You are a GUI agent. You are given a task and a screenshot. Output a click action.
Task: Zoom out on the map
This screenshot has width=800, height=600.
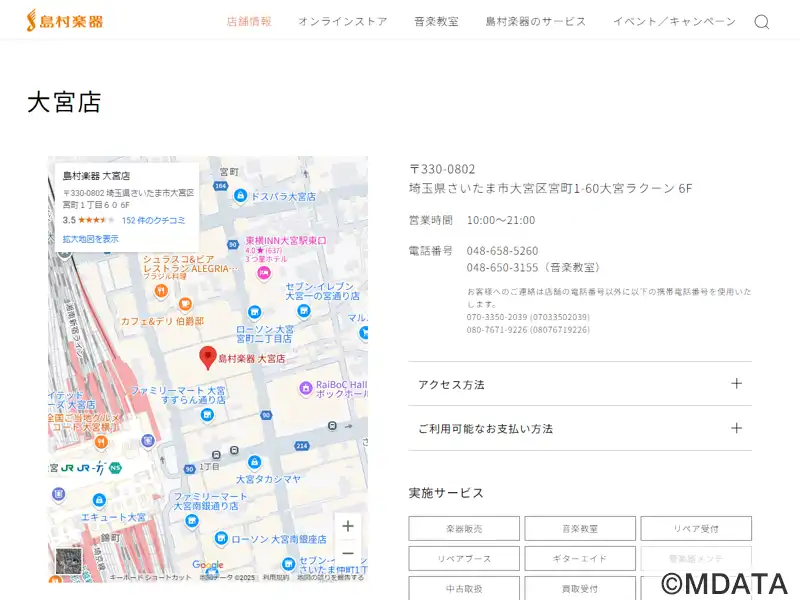(348, 553)
